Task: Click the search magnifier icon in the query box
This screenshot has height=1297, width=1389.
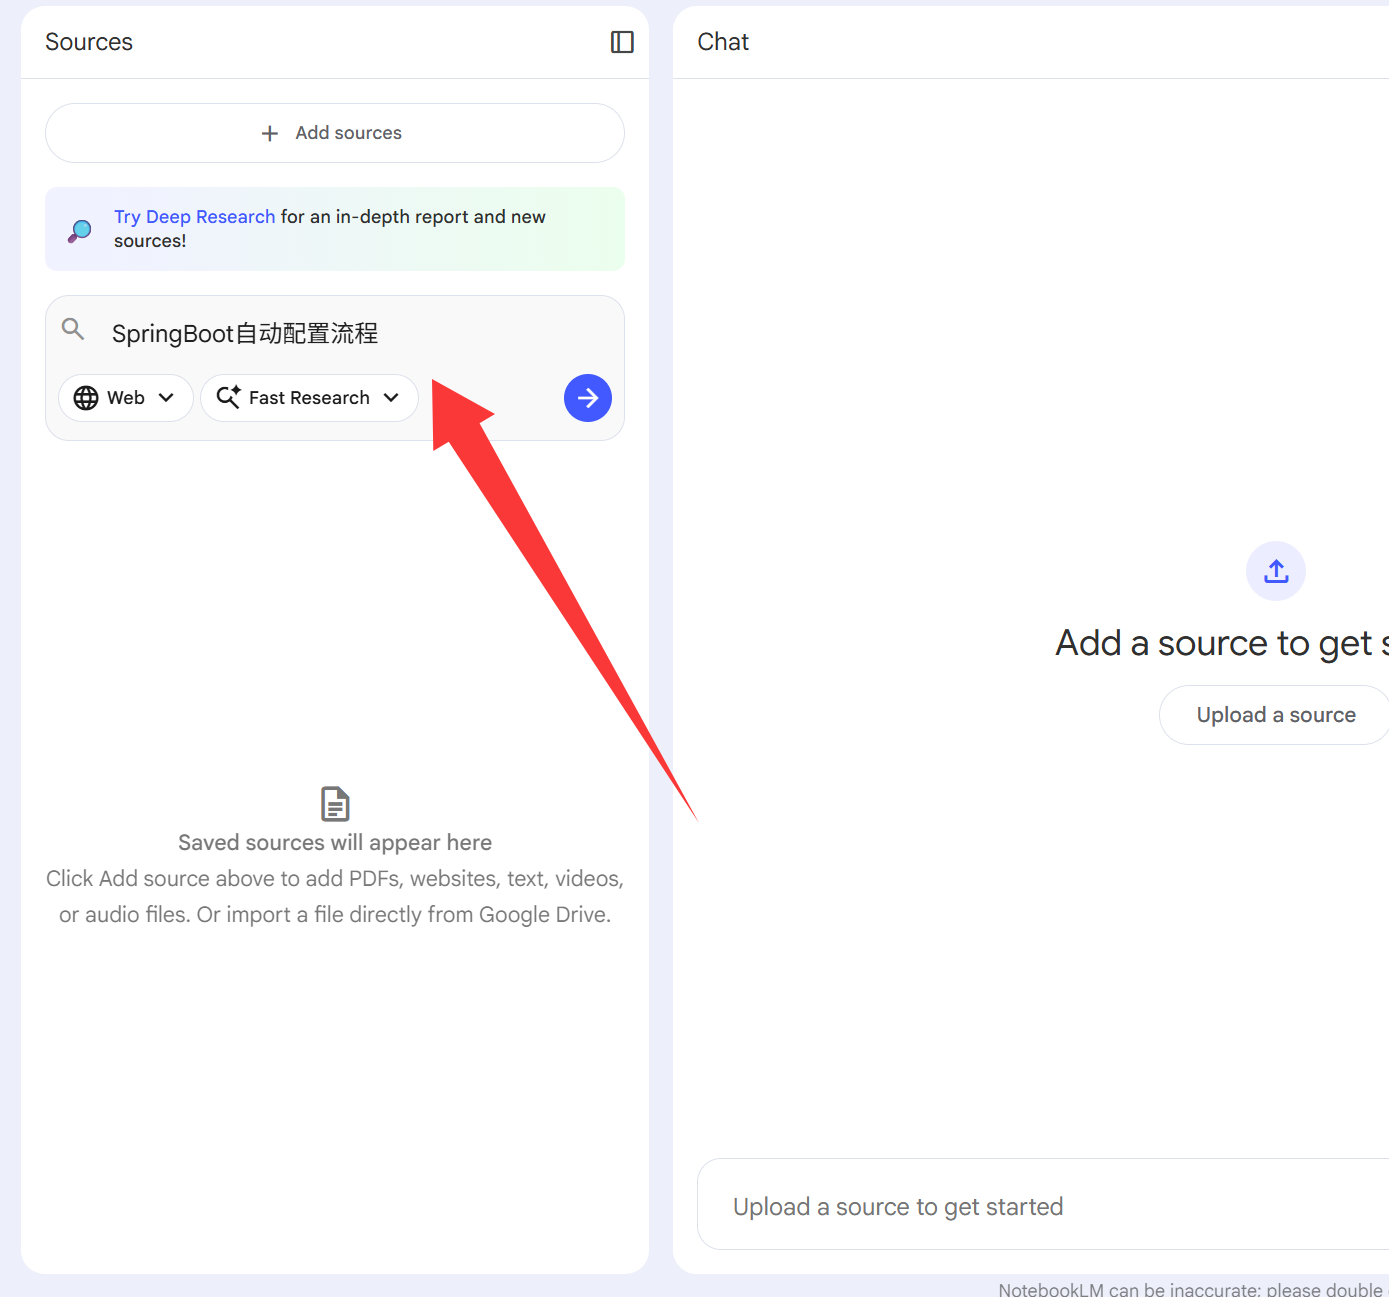Action: 73,329
